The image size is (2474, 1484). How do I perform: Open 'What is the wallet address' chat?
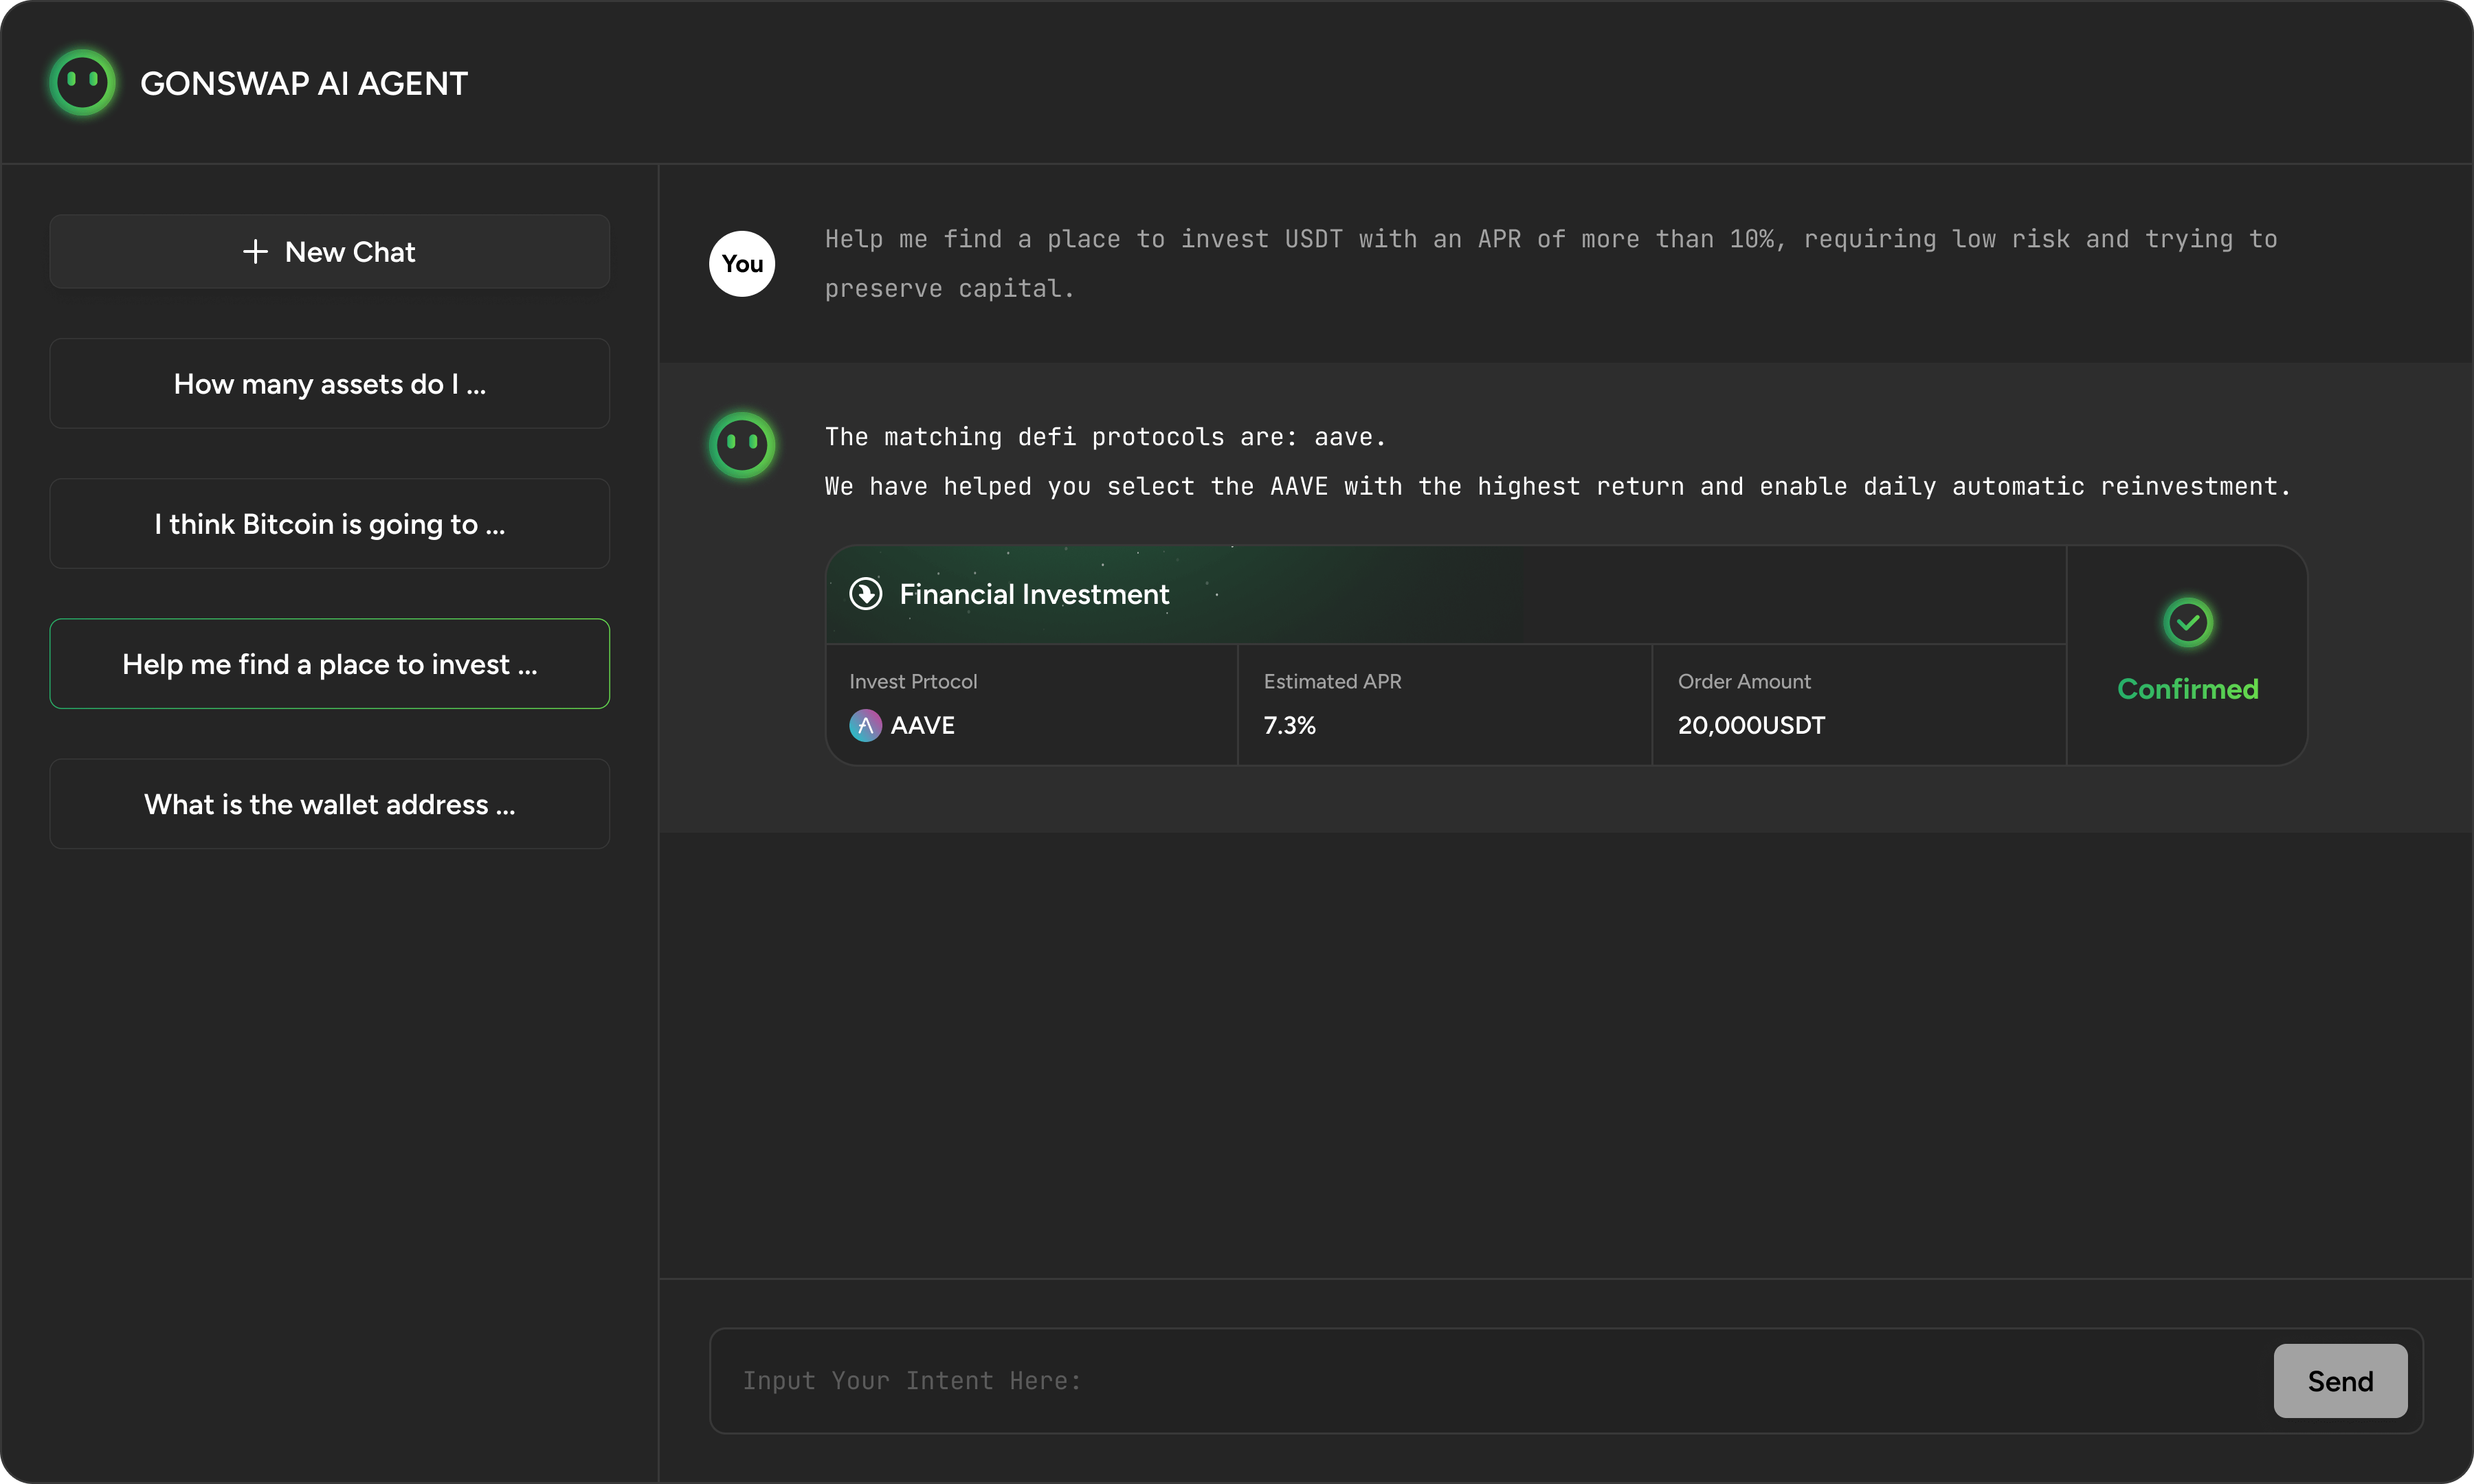329,804
